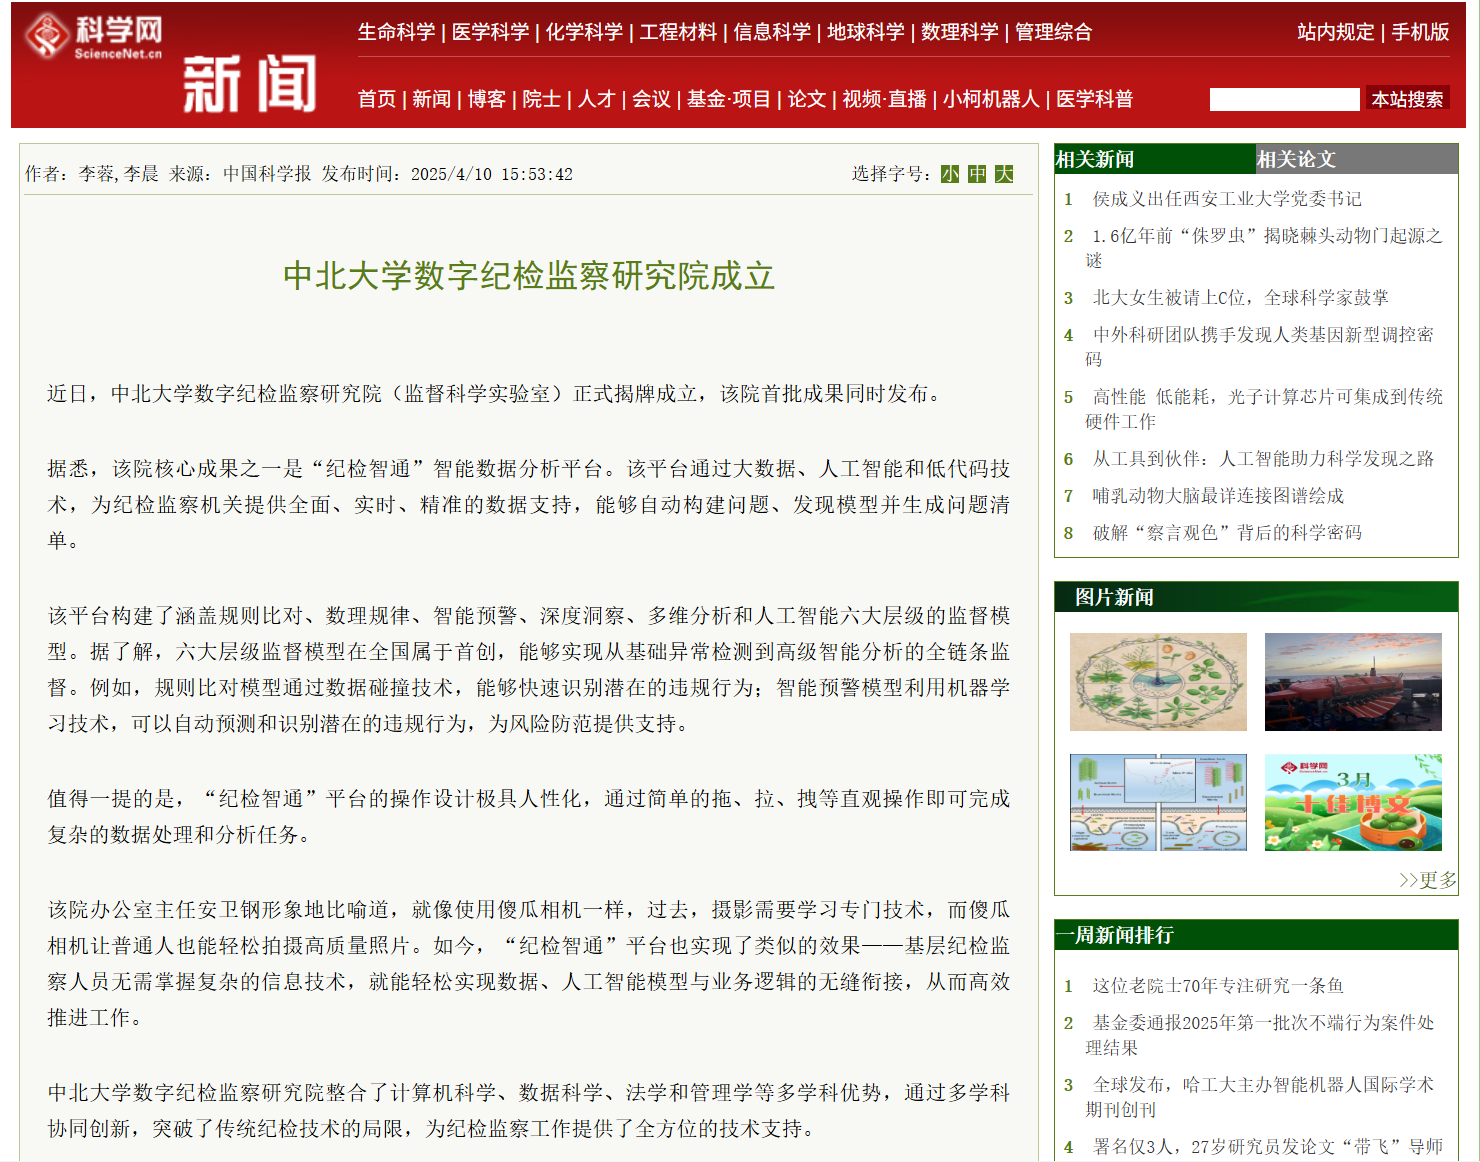
Task: Open the scientific diagram thumbnail
Action: [1158, 802]
